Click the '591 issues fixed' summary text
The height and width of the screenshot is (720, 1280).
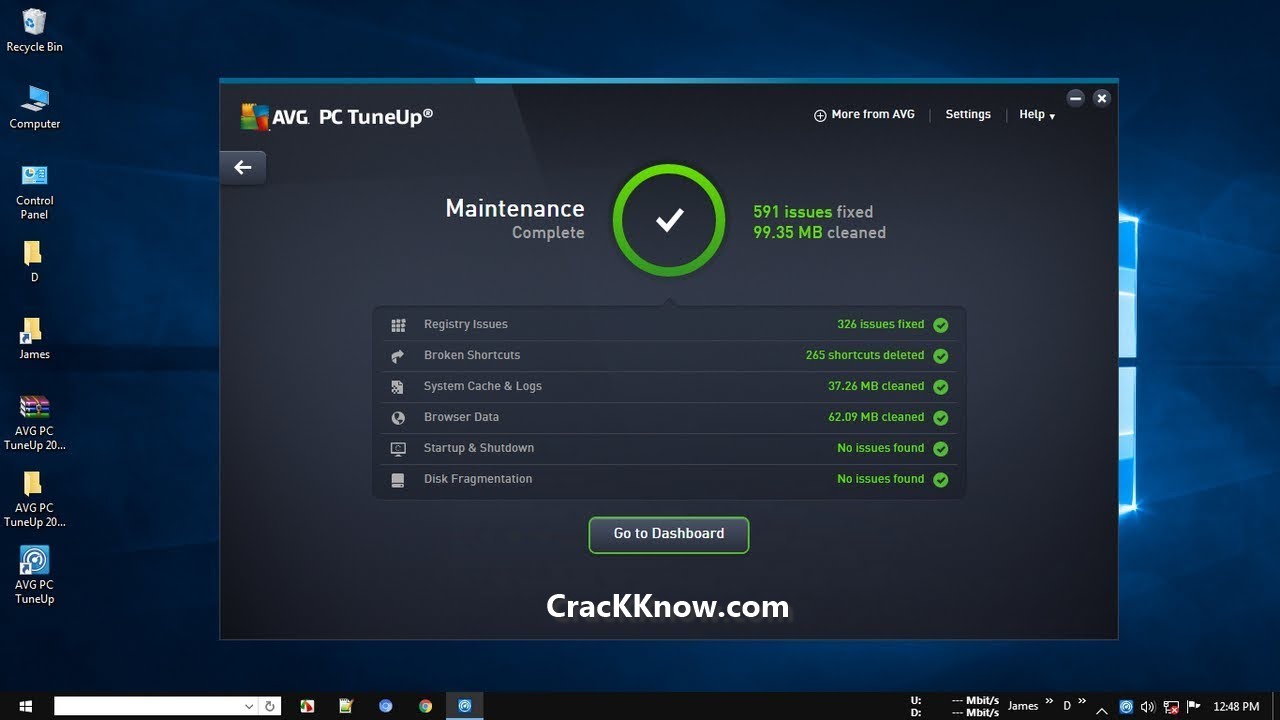point(813,212)
